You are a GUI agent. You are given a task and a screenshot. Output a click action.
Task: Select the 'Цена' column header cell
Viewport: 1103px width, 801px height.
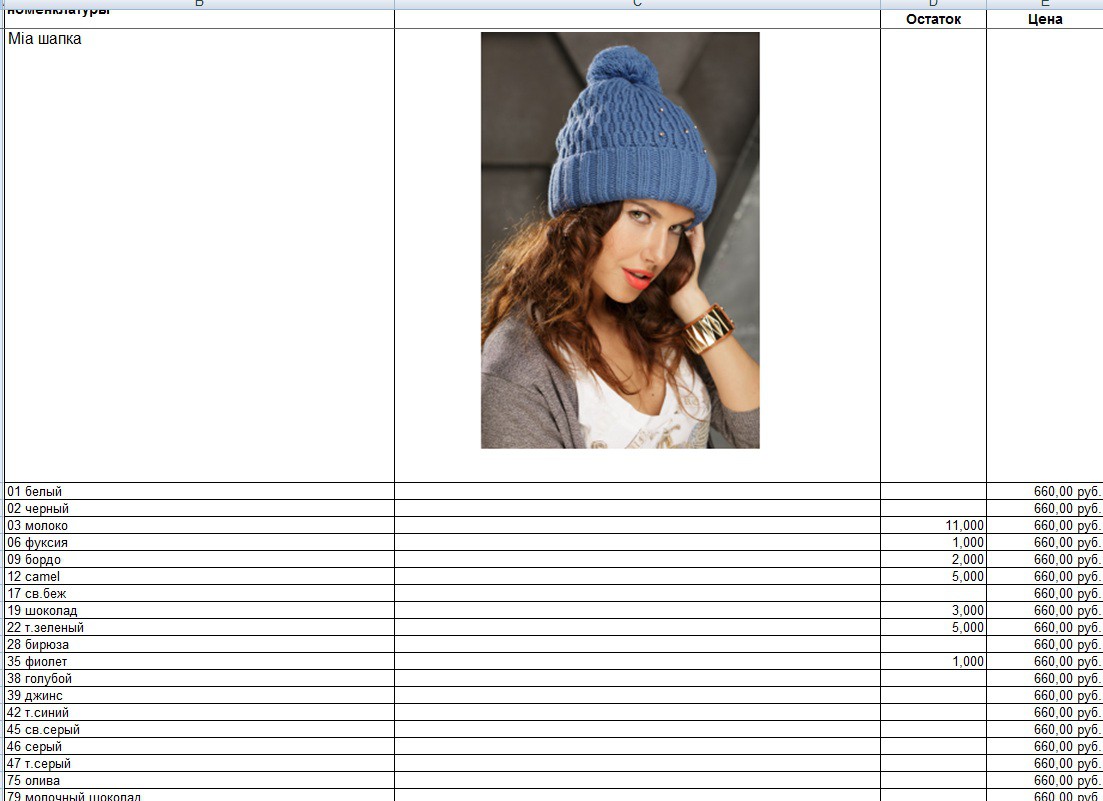tap(1045, 19)
